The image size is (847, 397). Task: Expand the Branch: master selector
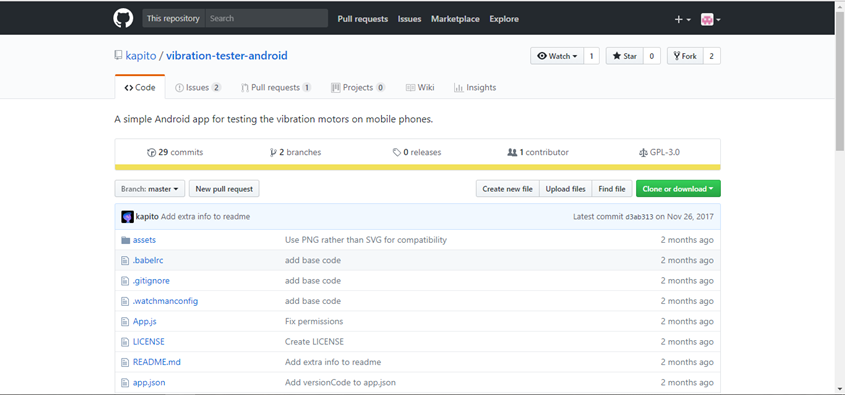tap(150, 189)
